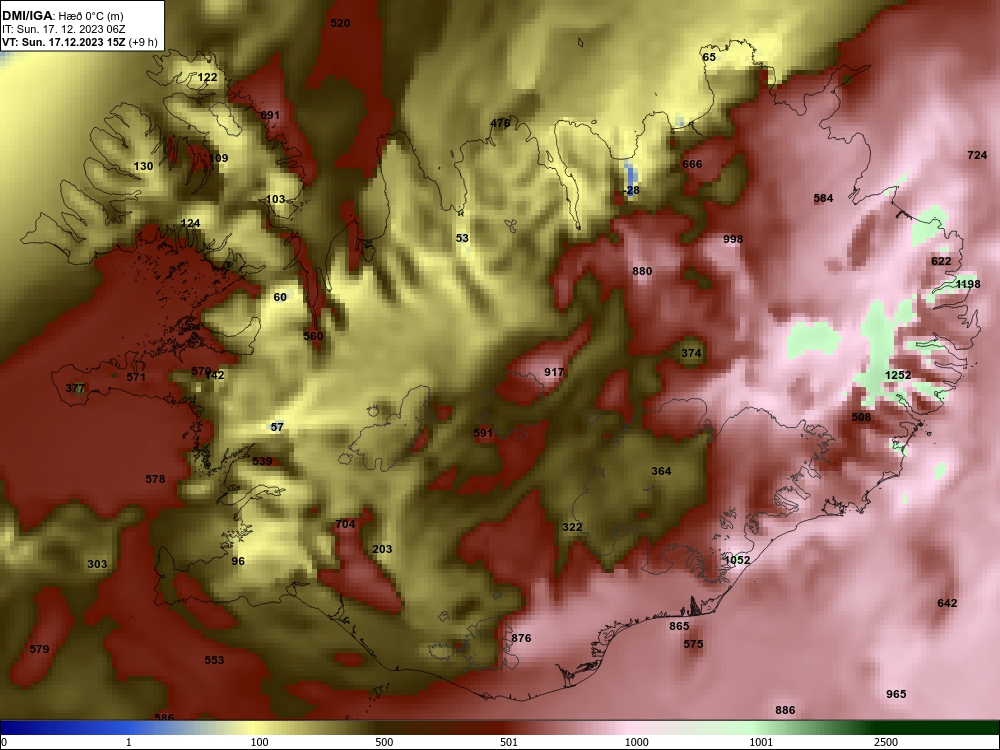This screenshot has height=750, width=1000.
Task: Click the 364 value label
Action: pyautogui.click(x=661, y=471)
